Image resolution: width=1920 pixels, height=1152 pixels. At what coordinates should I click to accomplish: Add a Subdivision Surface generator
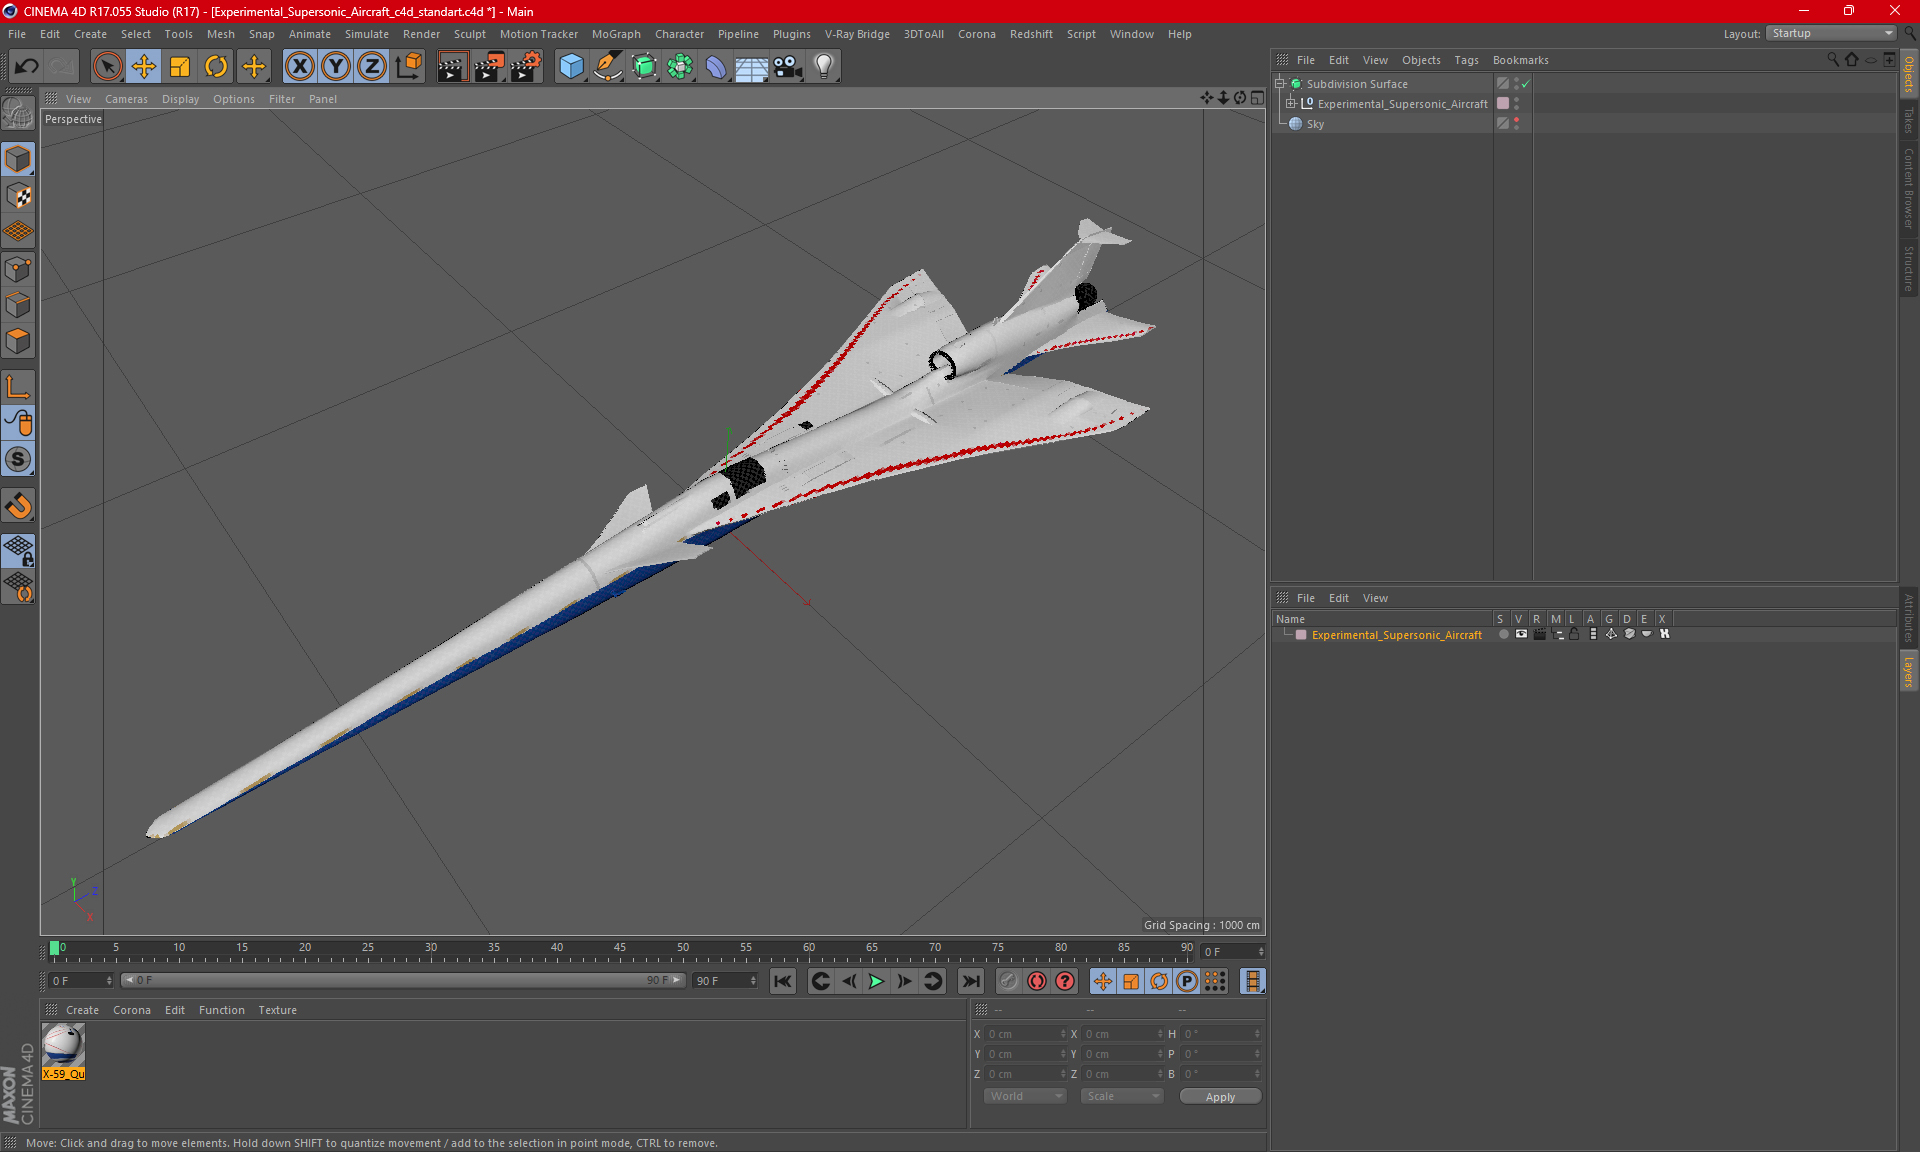tap(644, 67)
